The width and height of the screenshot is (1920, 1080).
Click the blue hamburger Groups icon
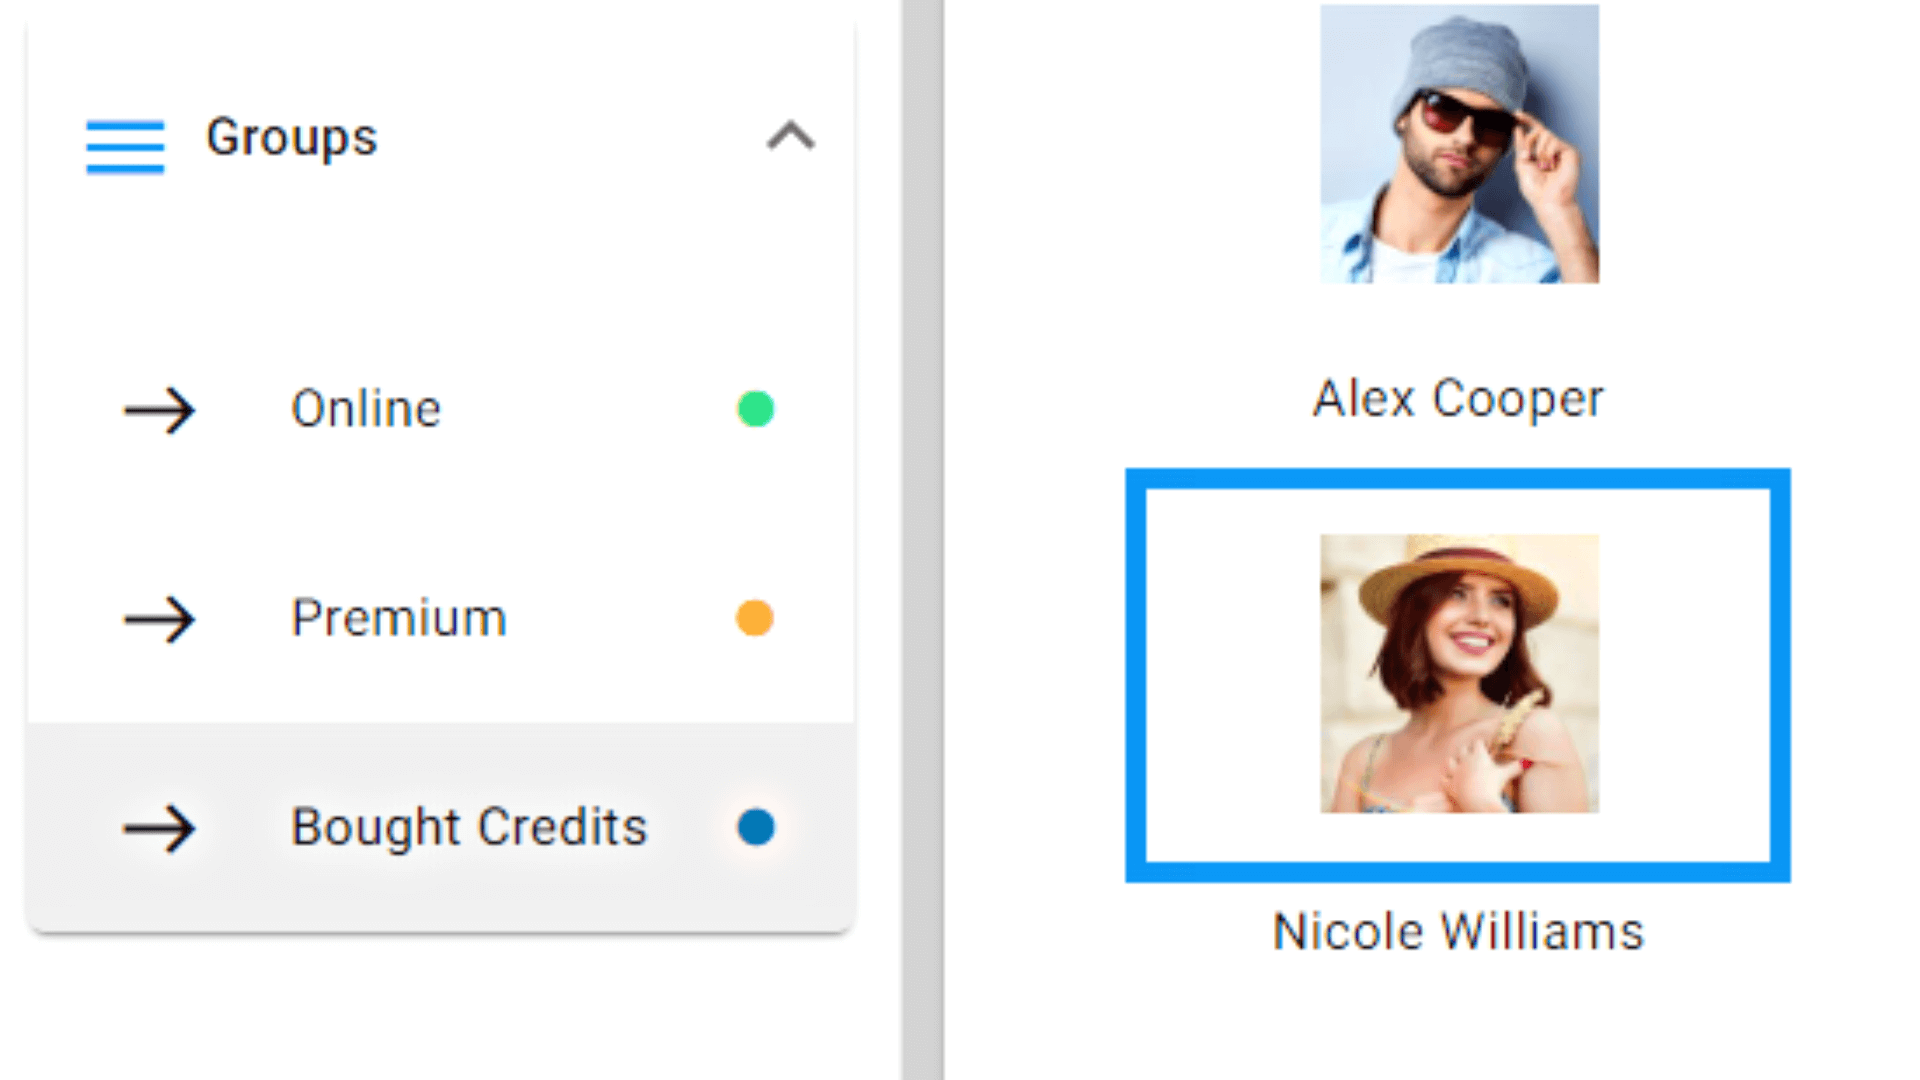[x=125, y=146]
